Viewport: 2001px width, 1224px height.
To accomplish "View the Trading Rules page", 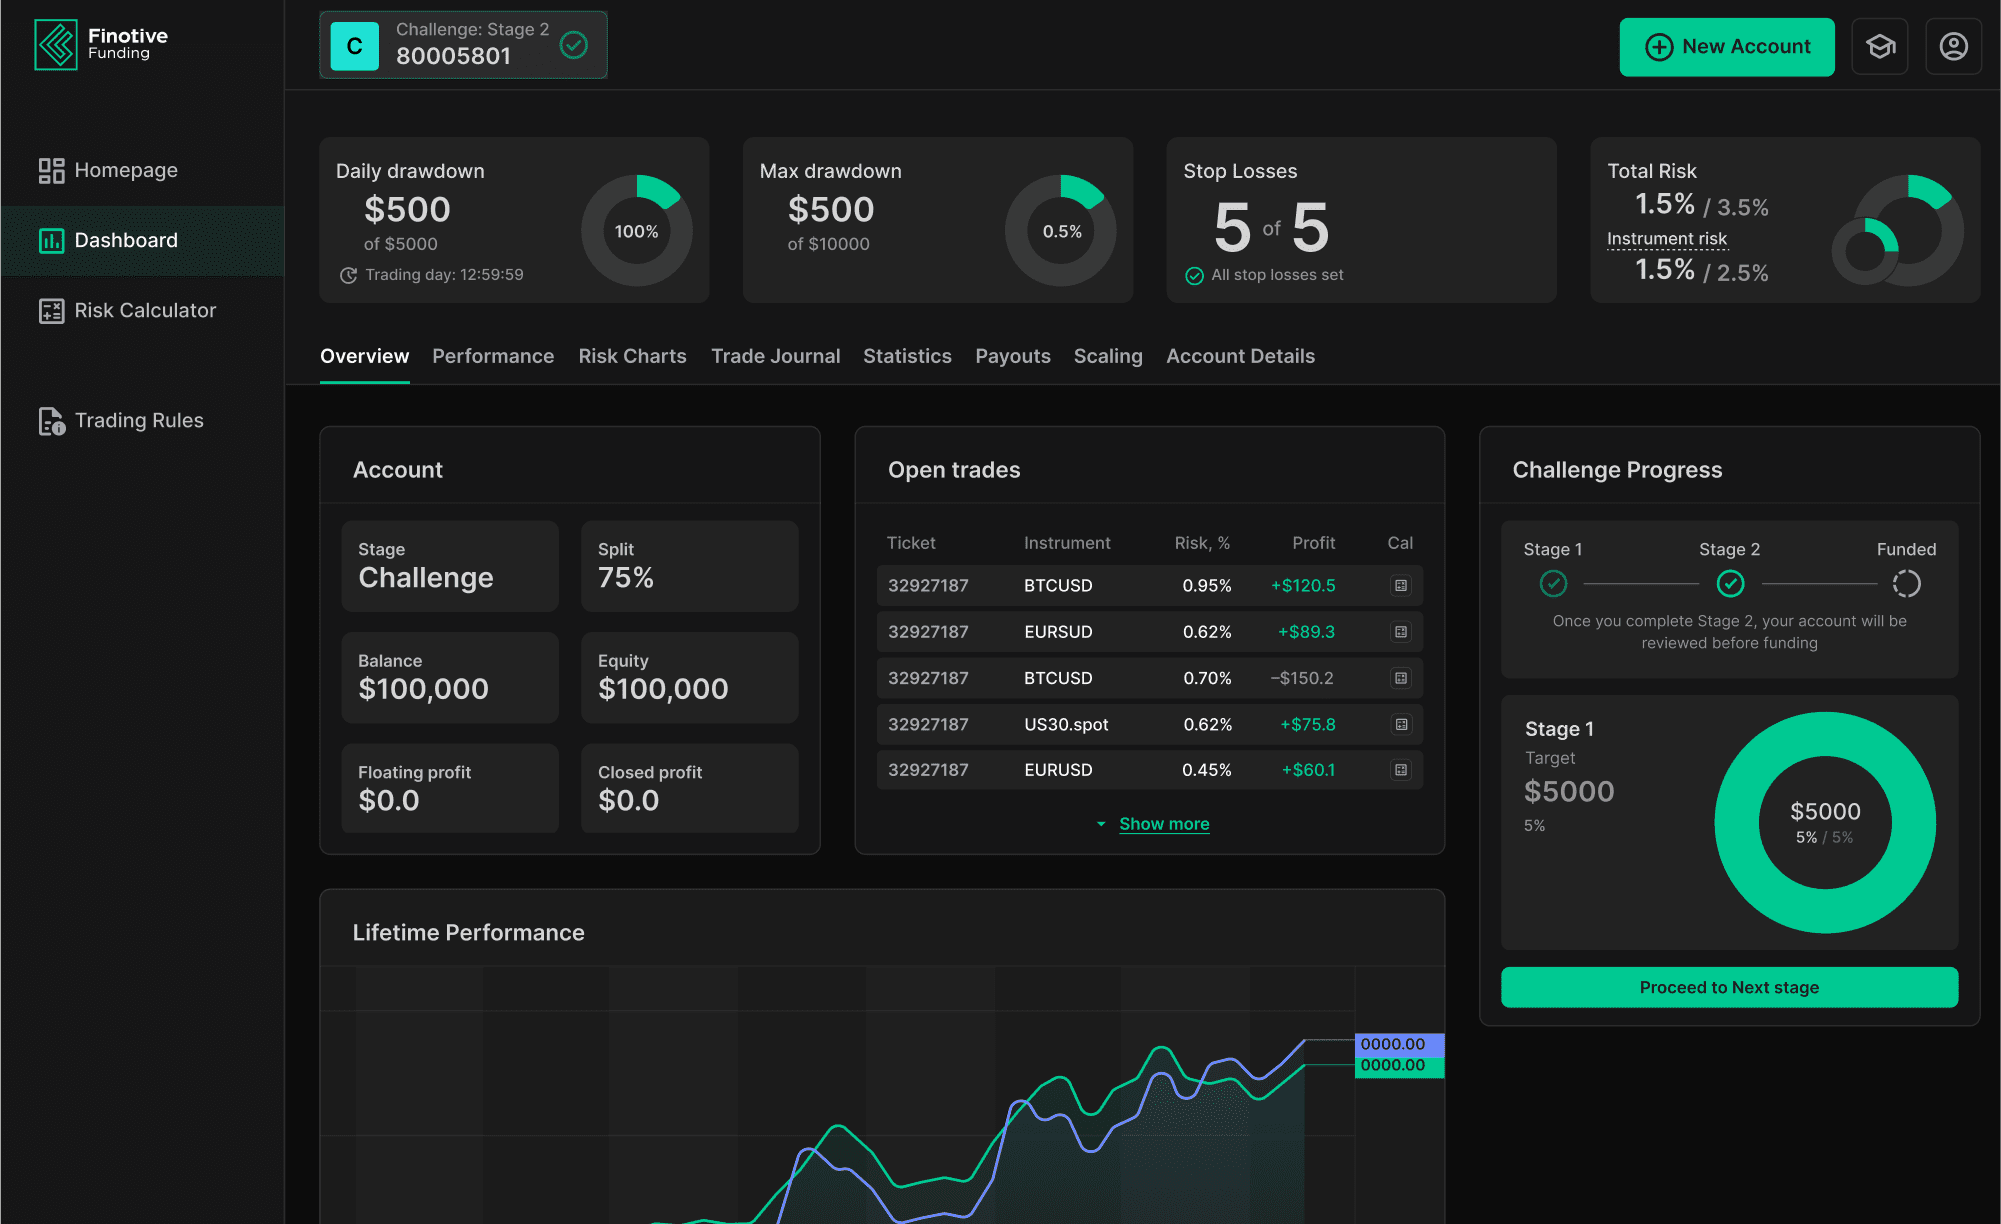I will 139,420.
